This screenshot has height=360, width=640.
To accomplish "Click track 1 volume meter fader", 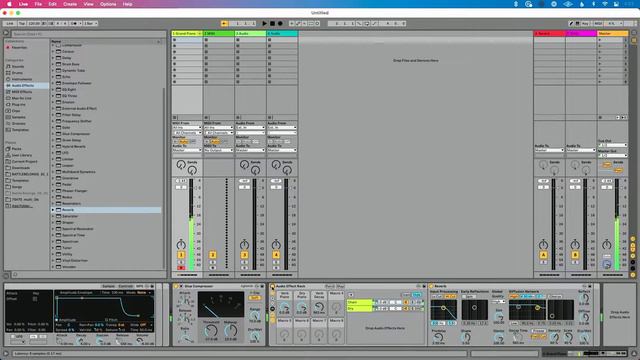I will coord(191,224).
